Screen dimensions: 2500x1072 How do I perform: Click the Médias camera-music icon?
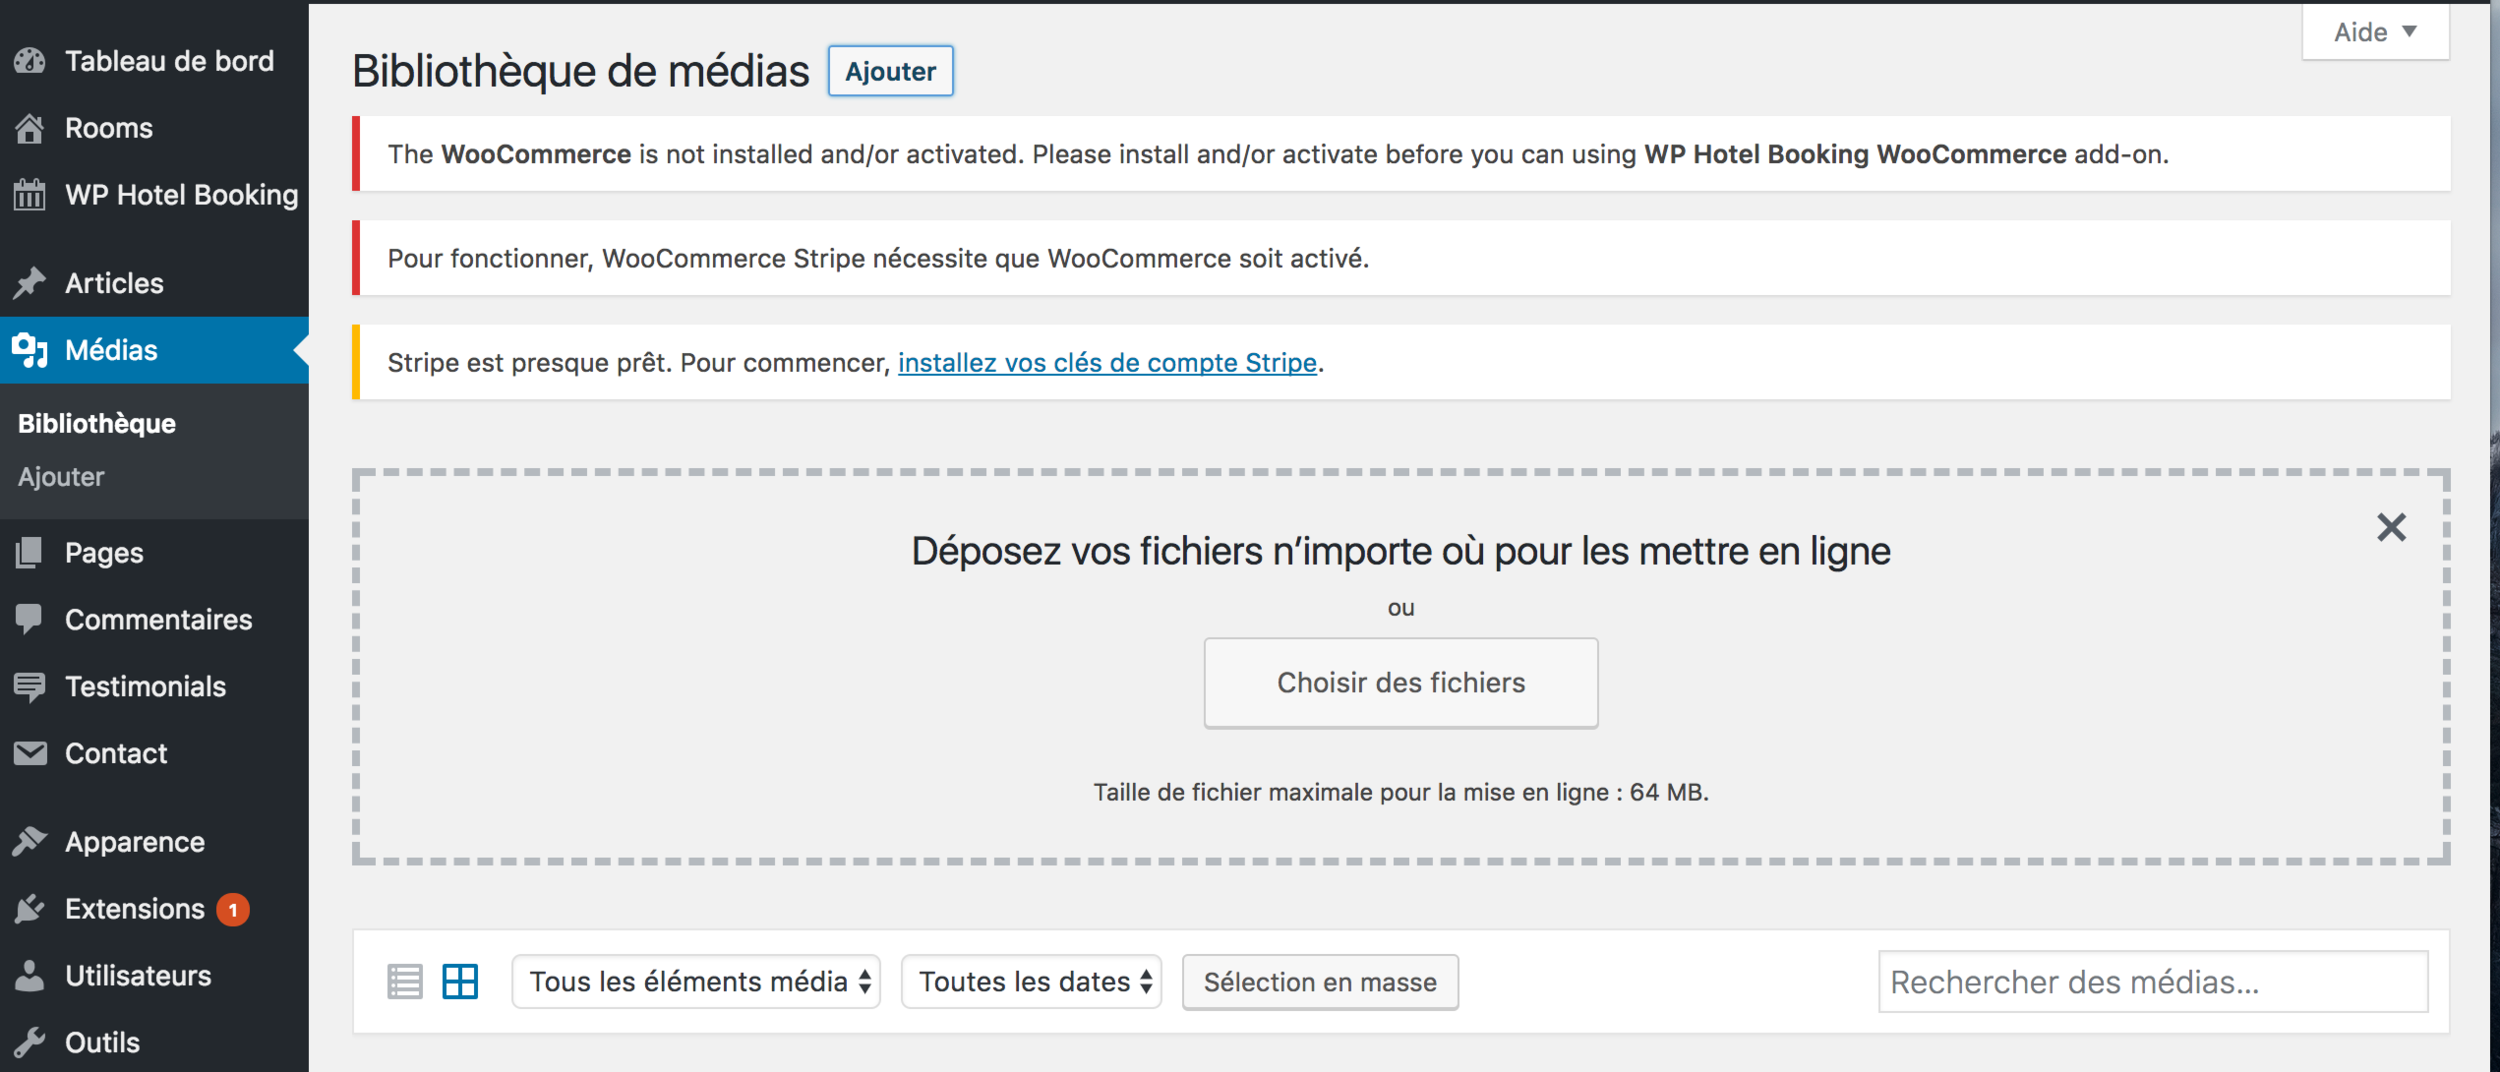30,350
